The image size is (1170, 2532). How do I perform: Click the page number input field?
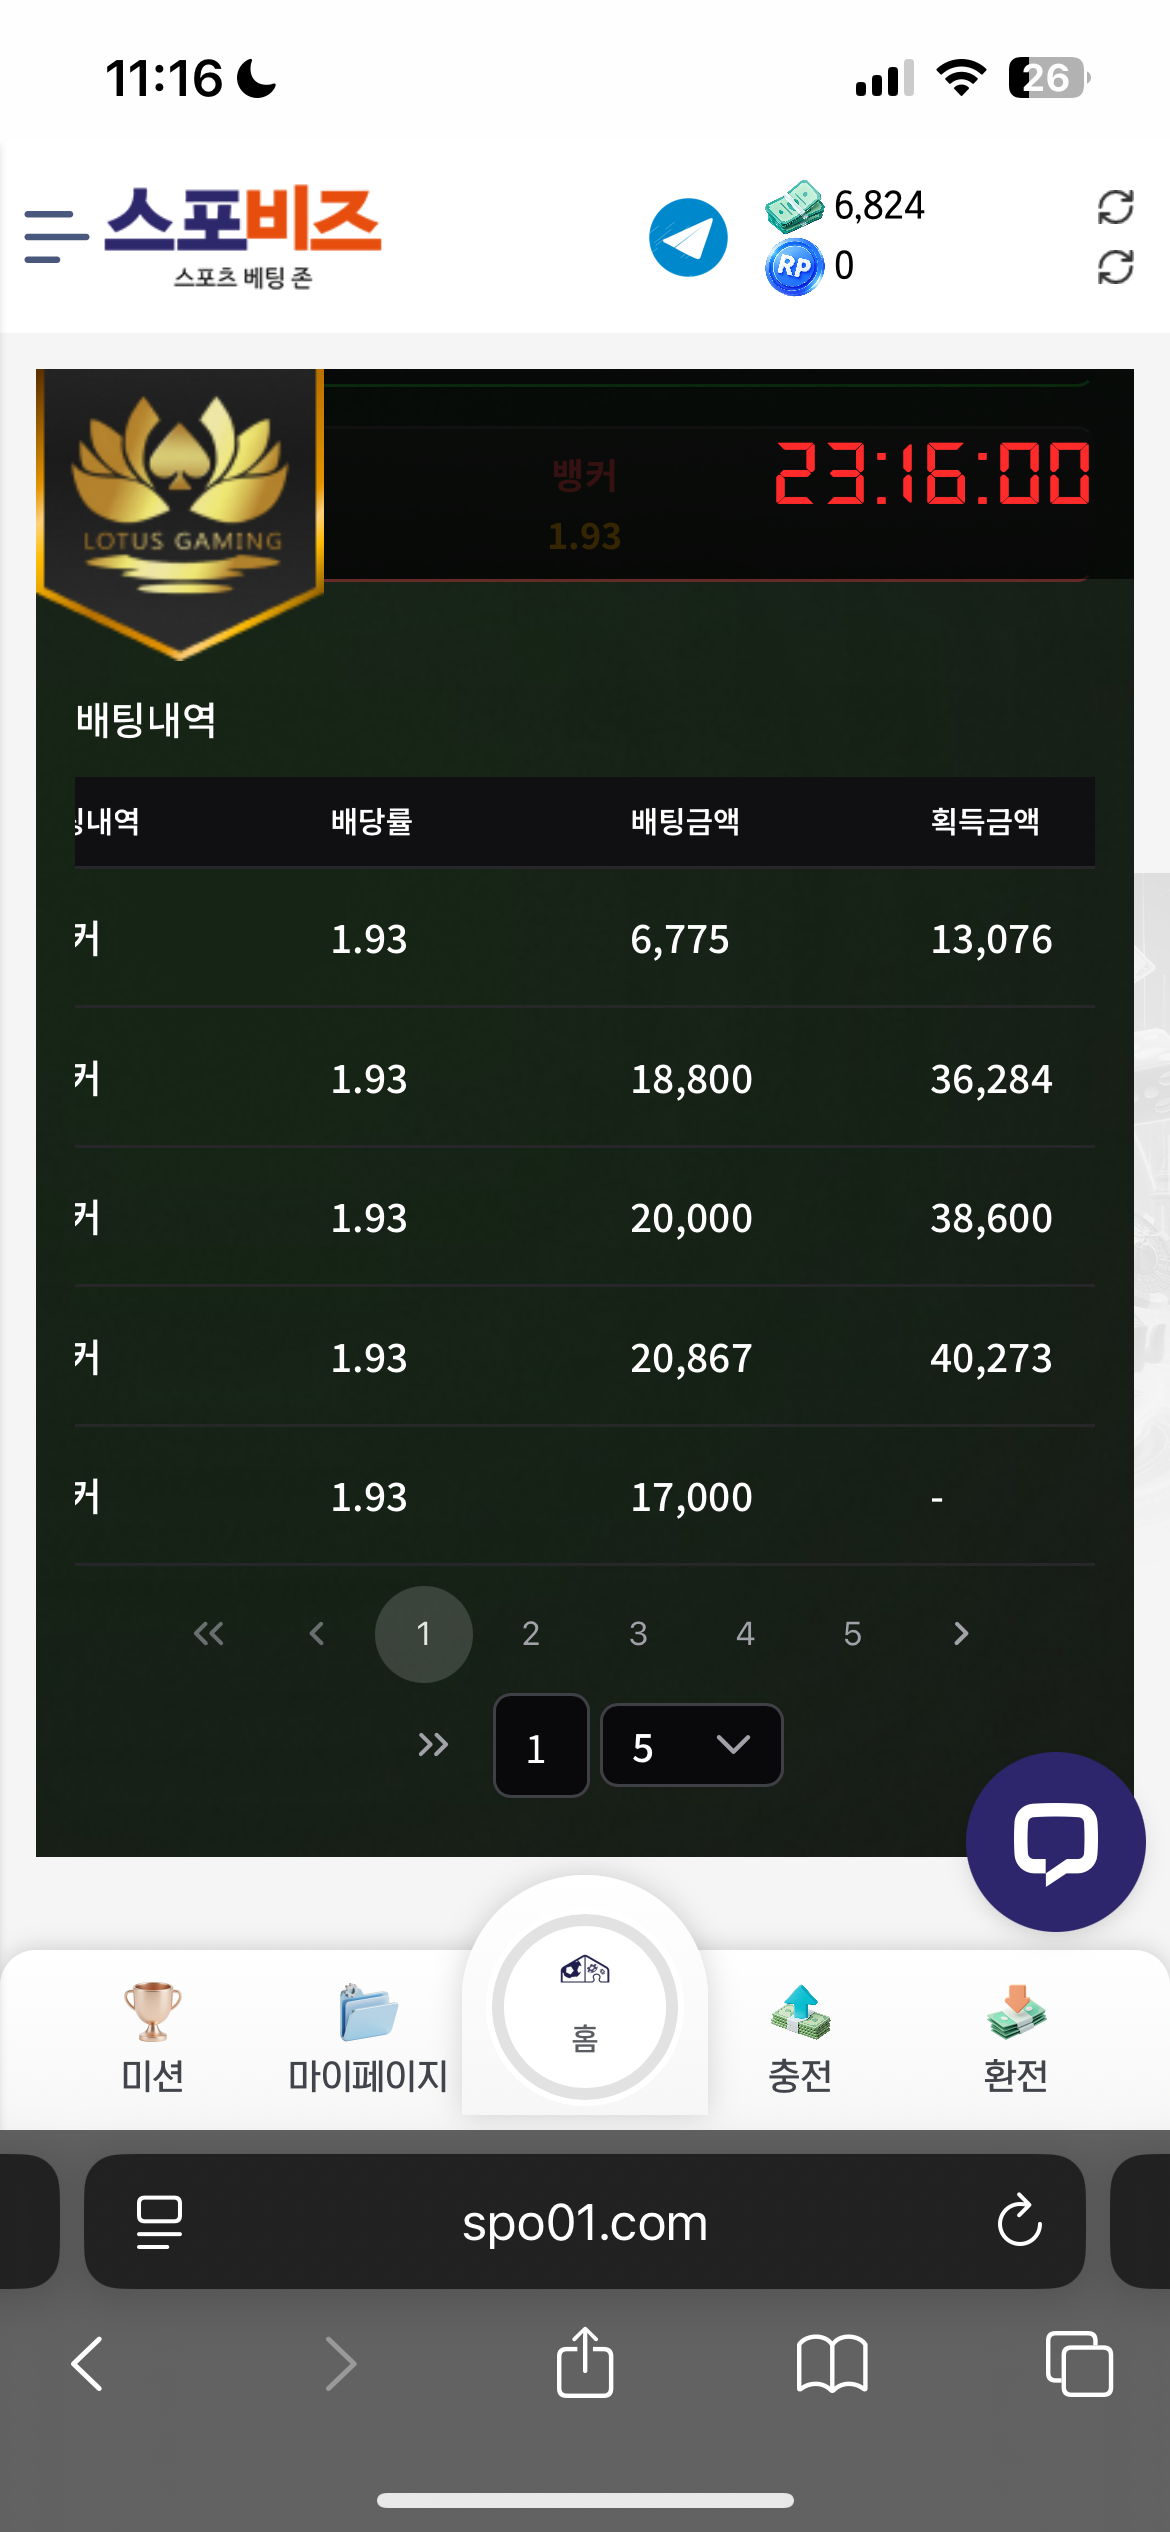[541, 1745]
